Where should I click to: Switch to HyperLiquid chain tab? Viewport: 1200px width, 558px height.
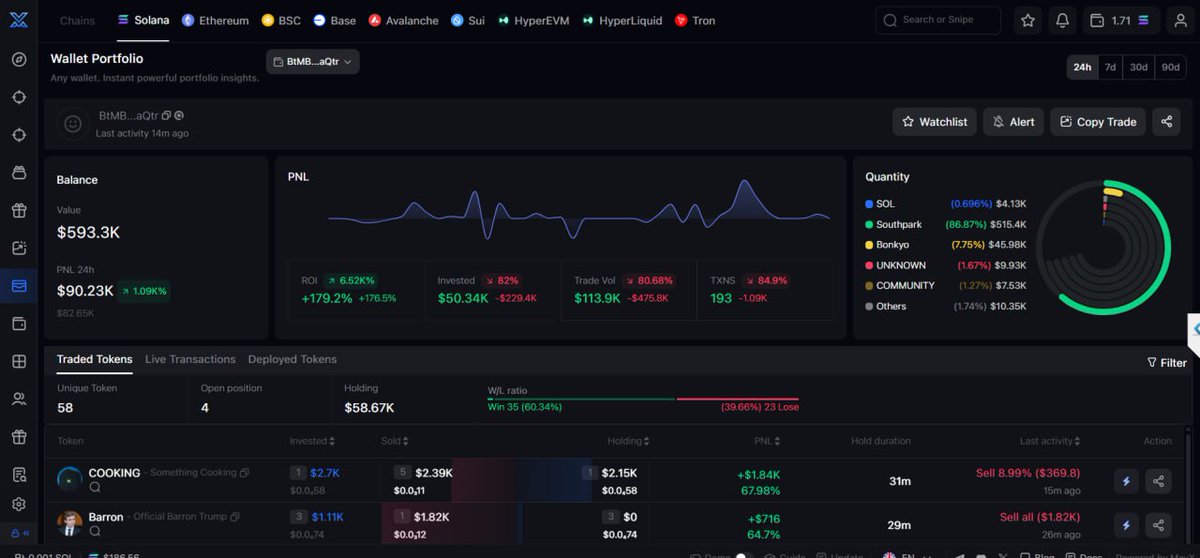622,20
